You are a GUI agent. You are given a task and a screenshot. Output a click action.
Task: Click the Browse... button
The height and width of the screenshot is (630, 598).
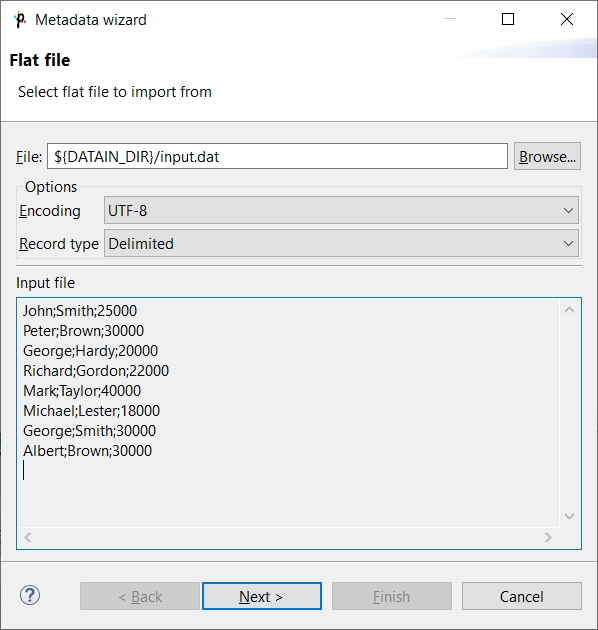click(x=547, y=156)
